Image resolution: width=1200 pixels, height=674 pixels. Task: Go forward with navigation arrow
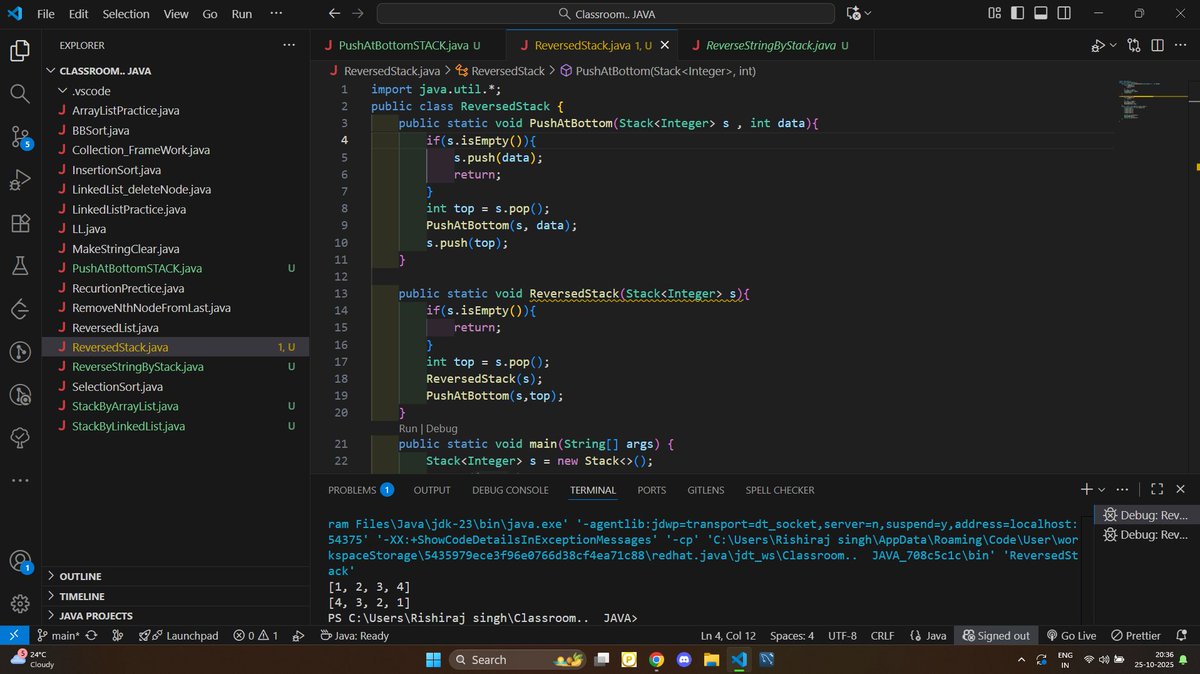[358, 13]
